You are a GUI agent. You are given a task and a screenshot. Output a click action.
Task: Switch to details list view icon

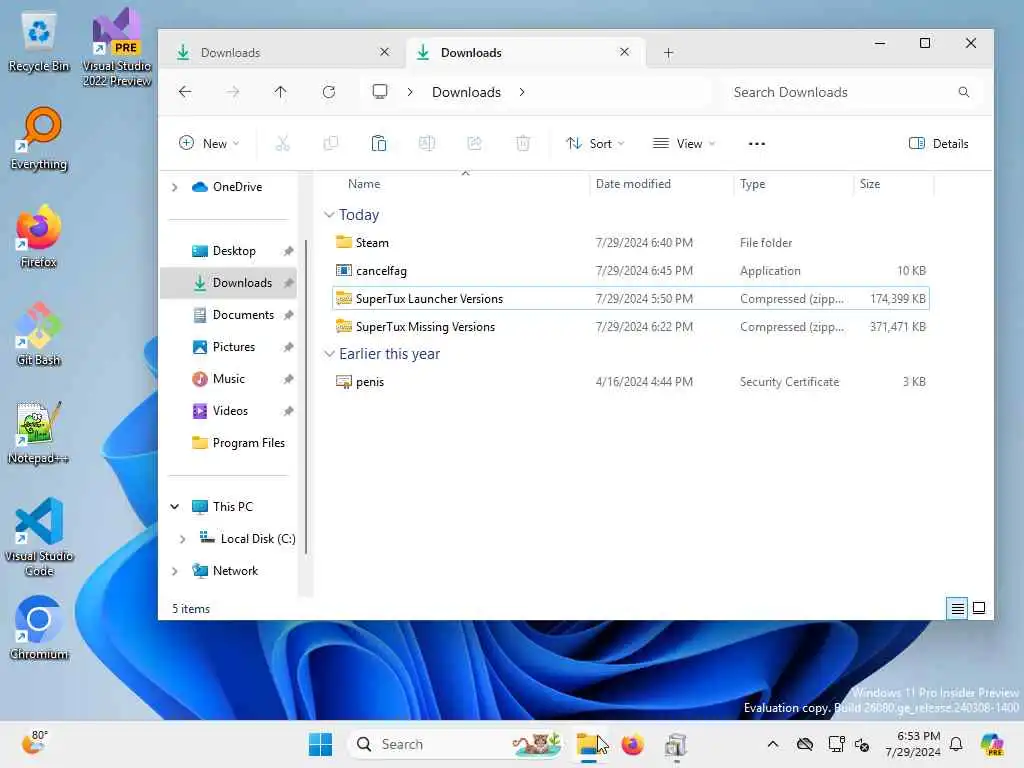(x=957, y=609)
